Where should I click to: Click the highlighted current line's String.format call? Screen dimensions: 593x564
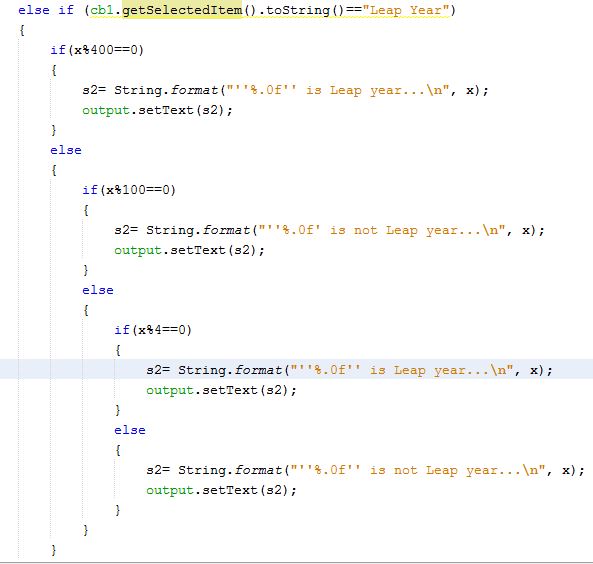(x=349, y=370)
